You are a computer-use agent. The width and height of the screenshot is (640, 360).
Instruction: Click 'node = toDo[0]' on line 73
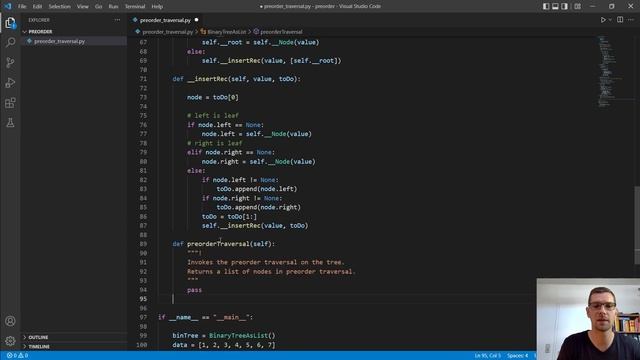(213, 97)
